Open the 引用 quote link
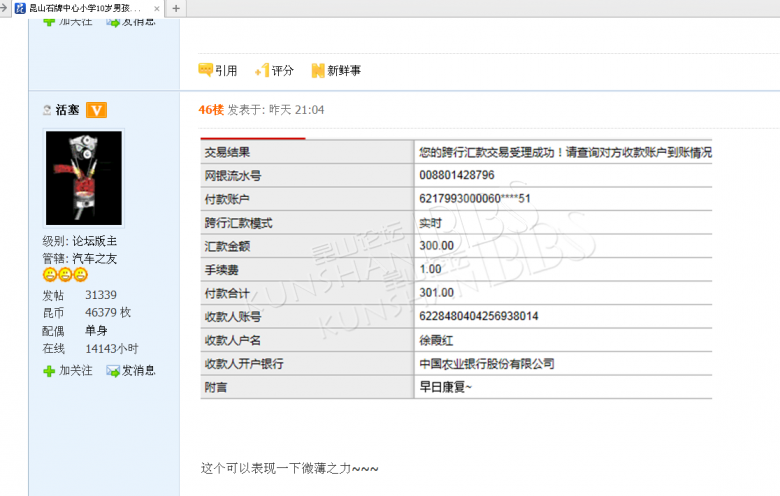 [x=226, y=71]
